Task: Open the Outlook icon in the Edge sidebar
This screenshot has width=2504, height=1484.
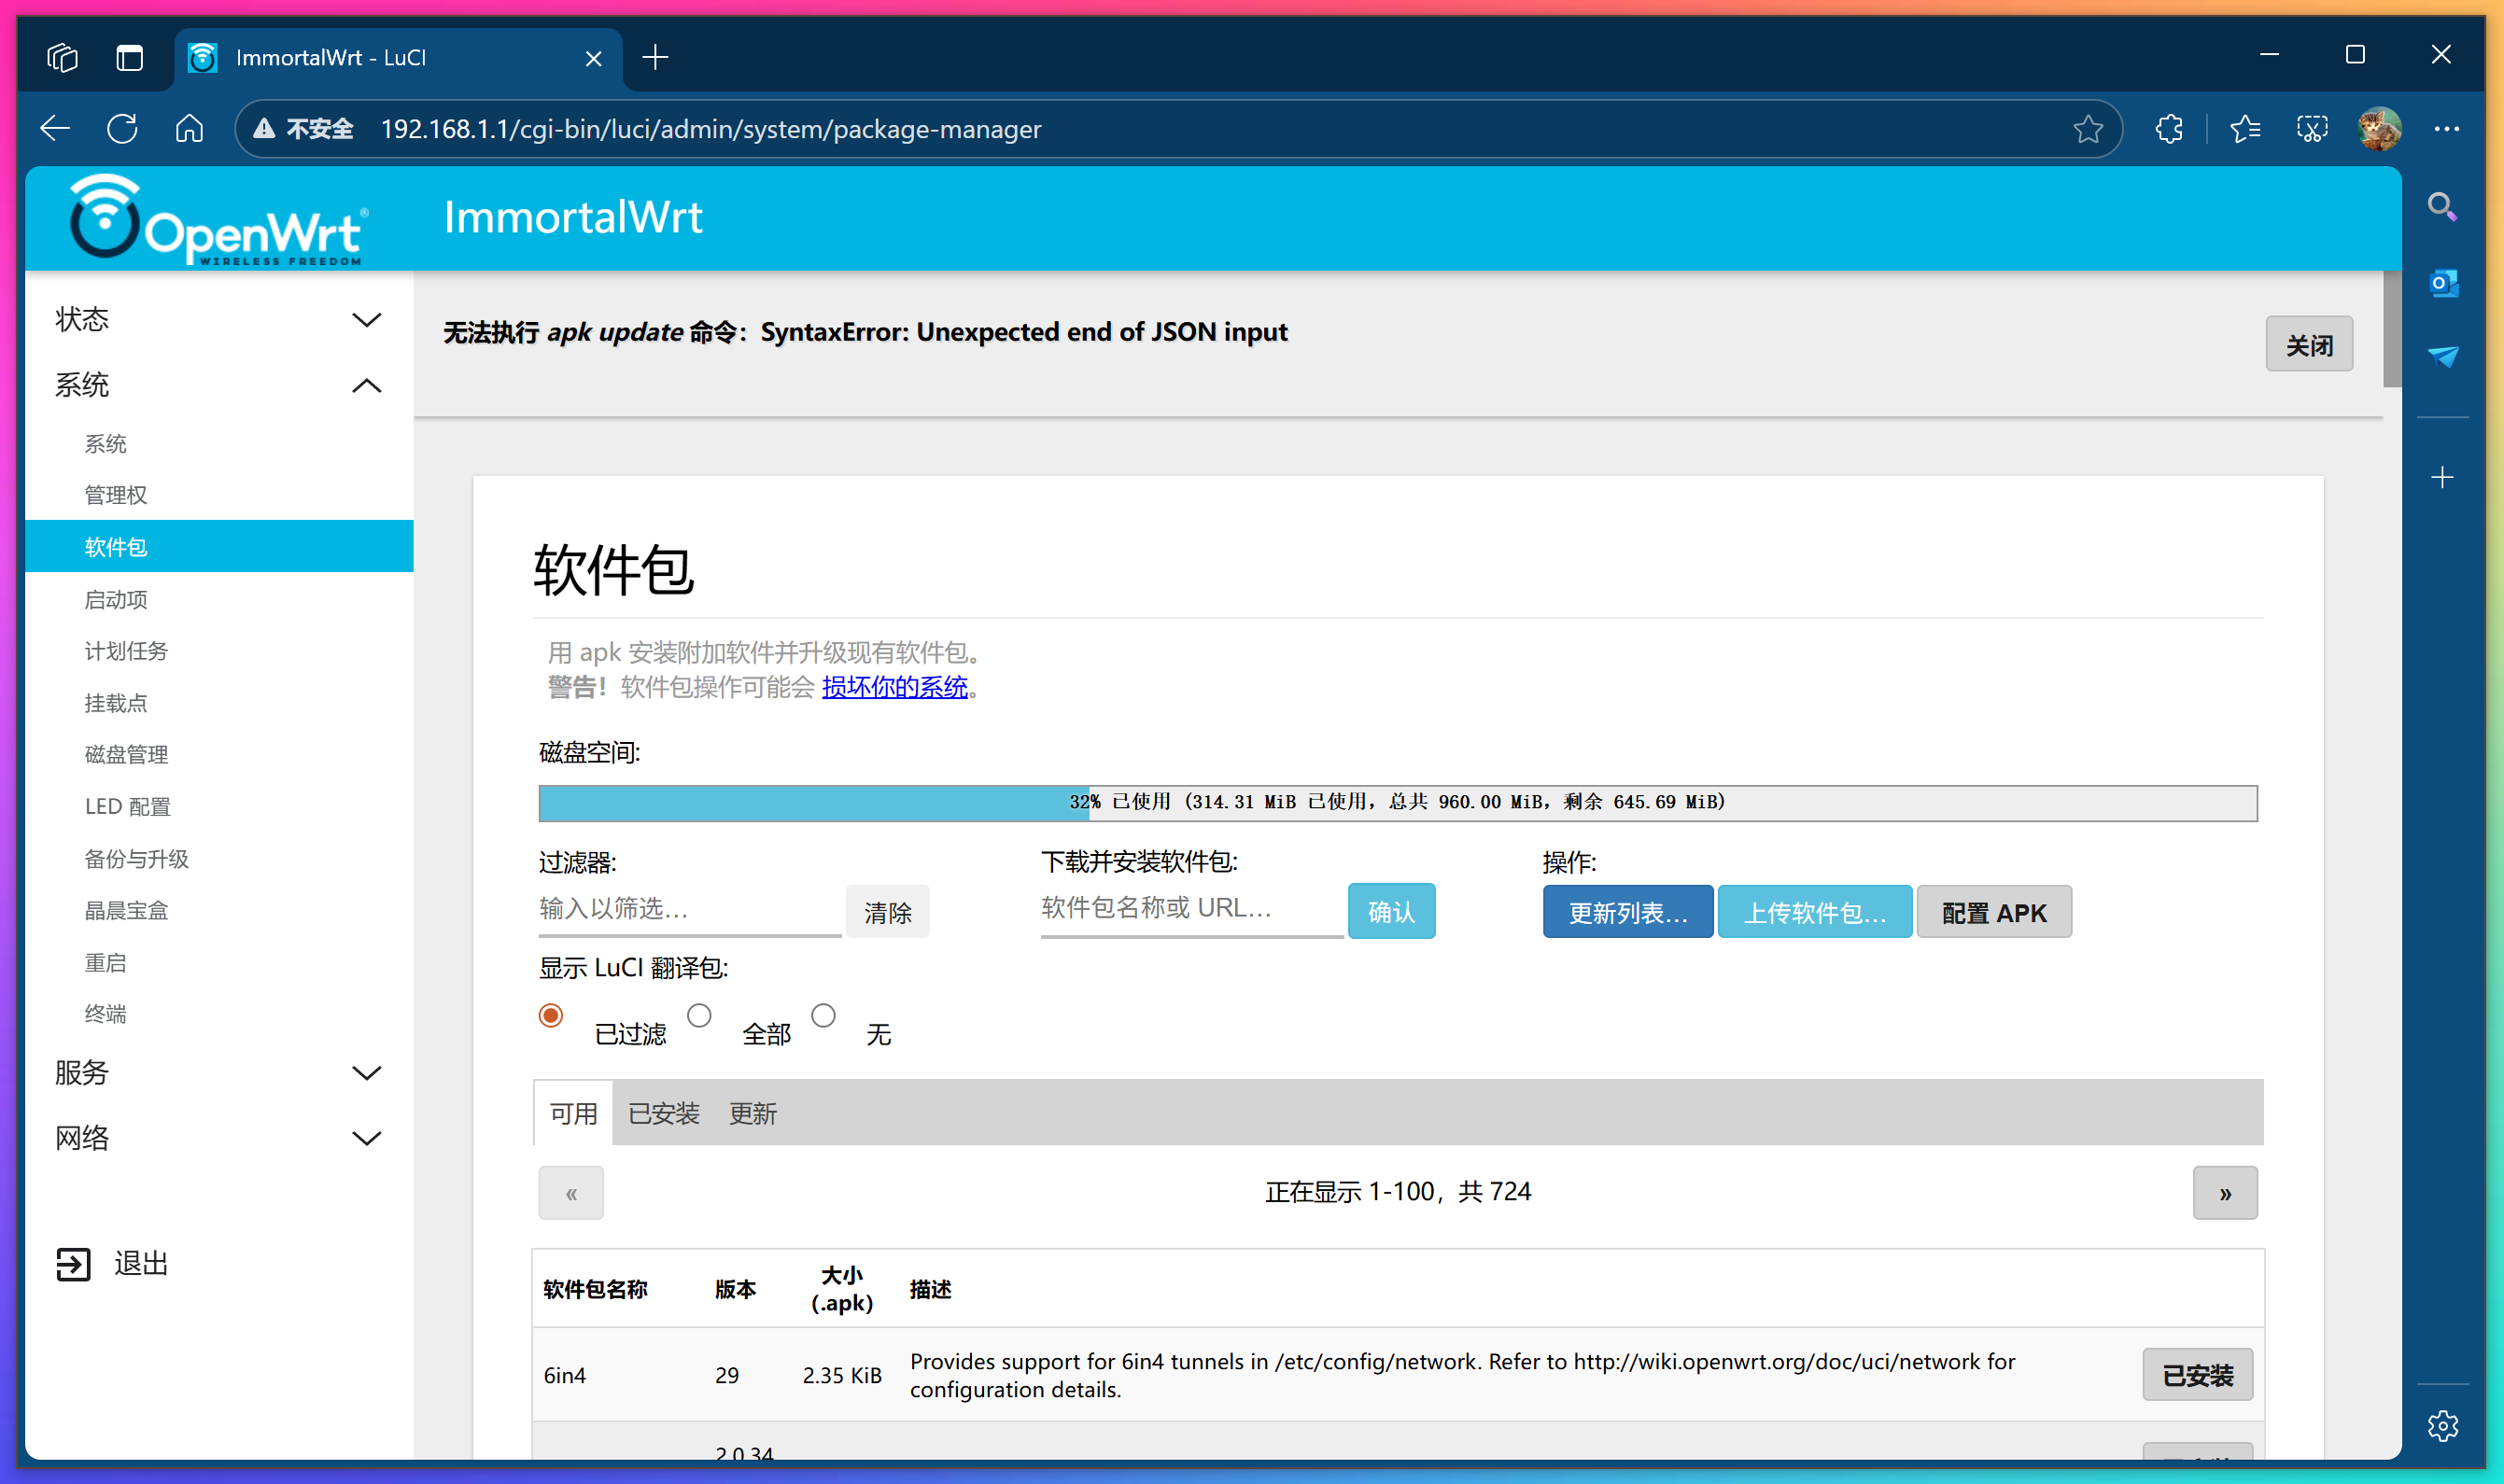Action: [2443, 283]
